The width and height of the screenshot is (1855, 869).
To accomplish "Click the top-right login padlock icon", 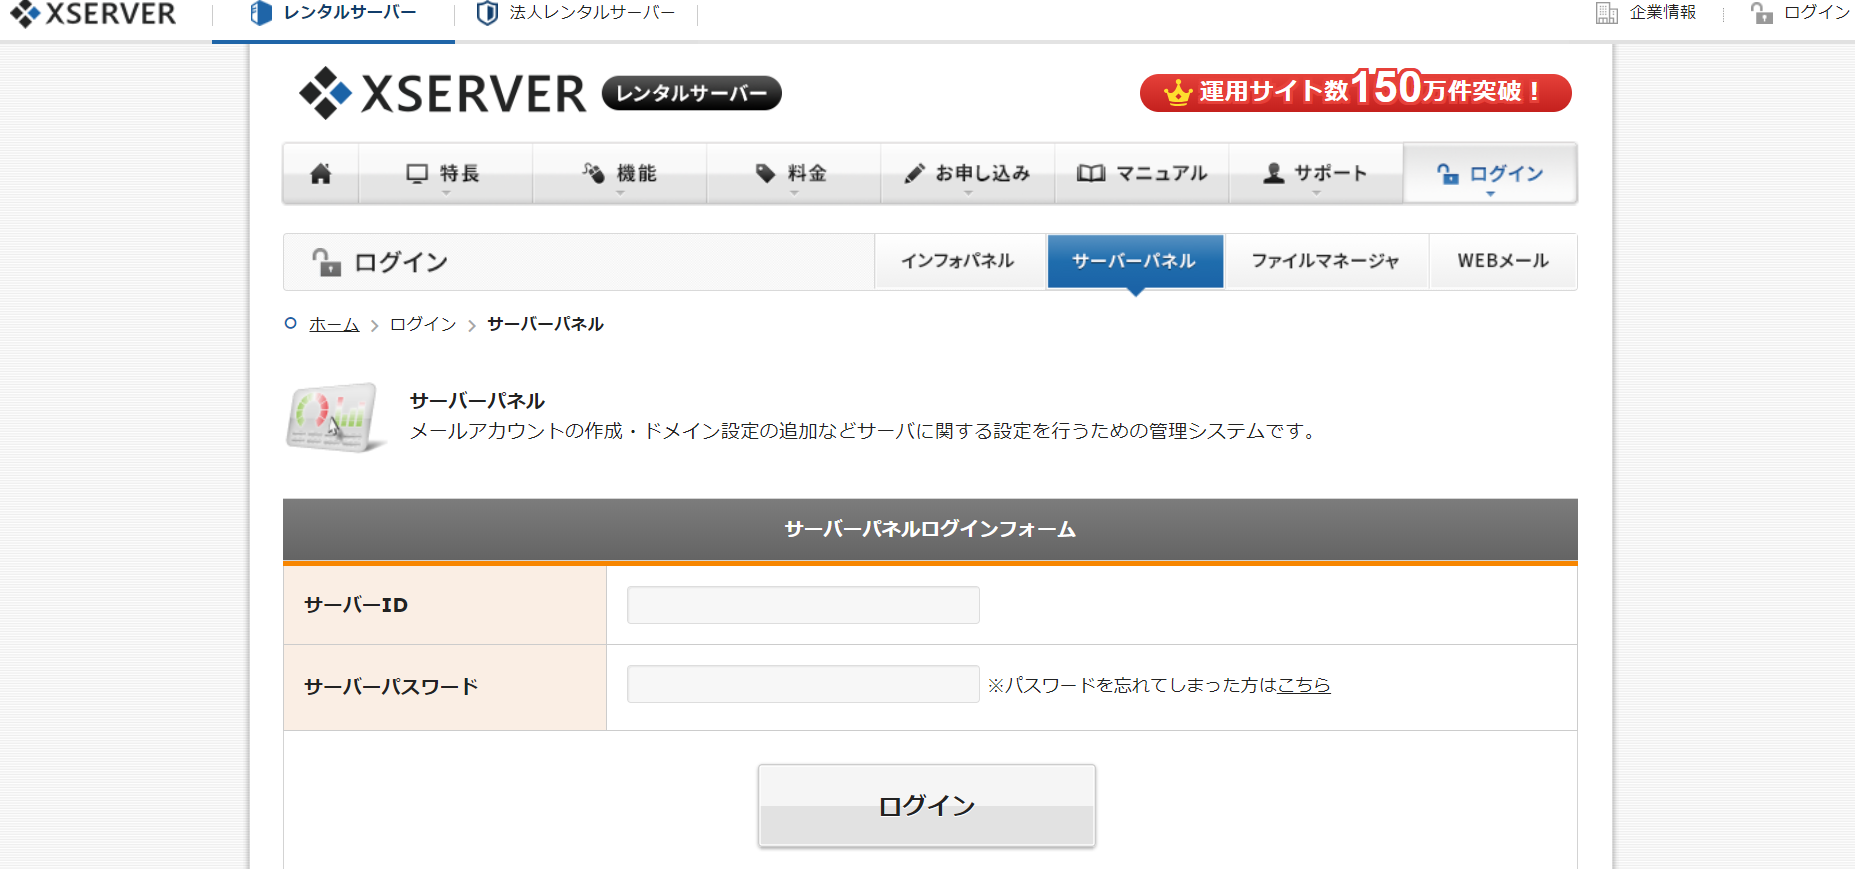I will pyautogui.click(x=1761, y=13).
